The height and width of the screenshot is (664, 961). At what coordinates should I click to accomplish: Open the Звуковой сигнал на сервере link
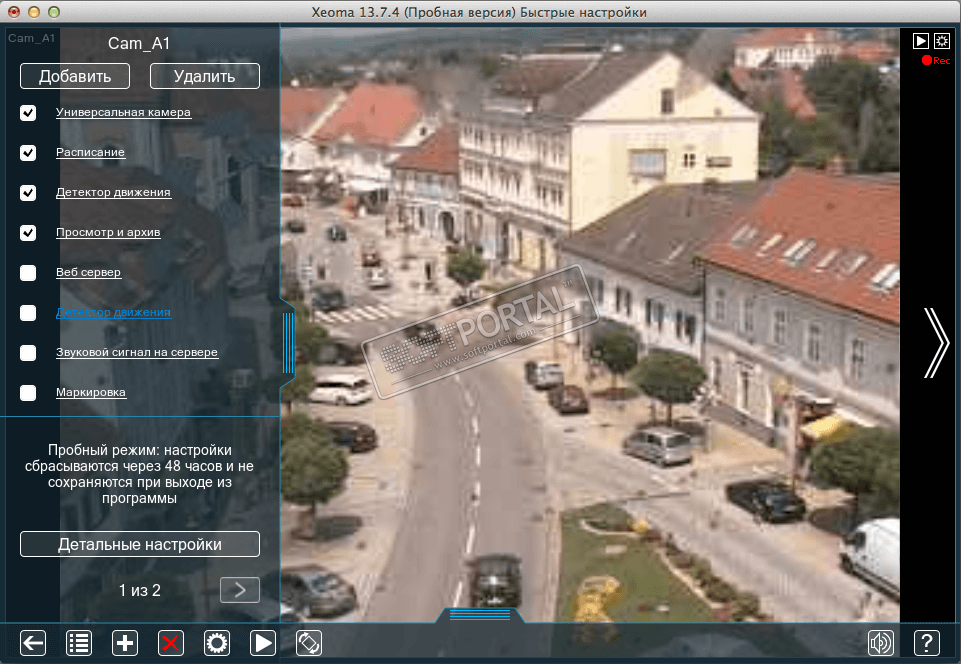(137, 352)
